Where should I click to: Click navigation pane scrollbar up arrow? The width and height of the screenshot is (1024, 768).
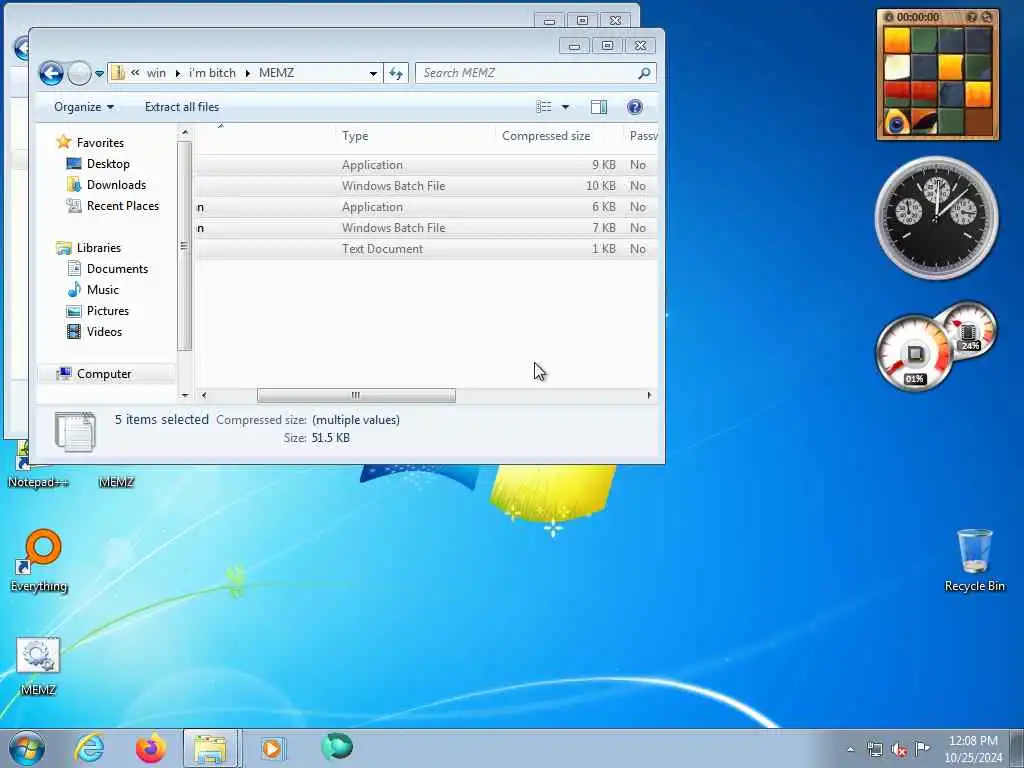coord(185,133)
